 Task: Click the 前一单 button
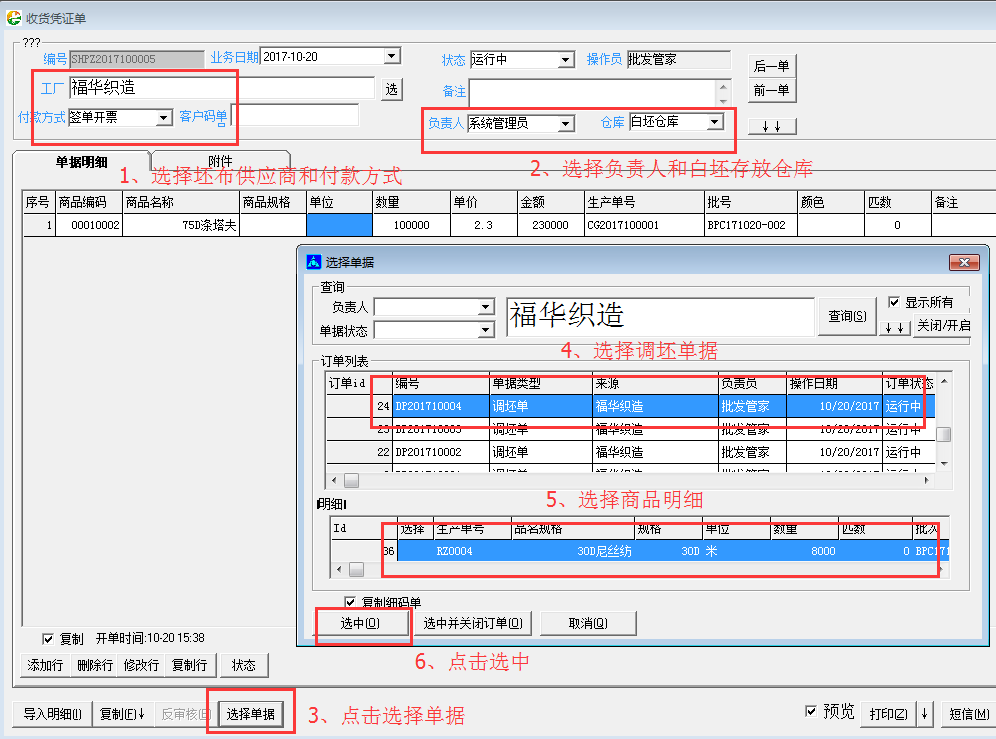click(x=771, y=90)
